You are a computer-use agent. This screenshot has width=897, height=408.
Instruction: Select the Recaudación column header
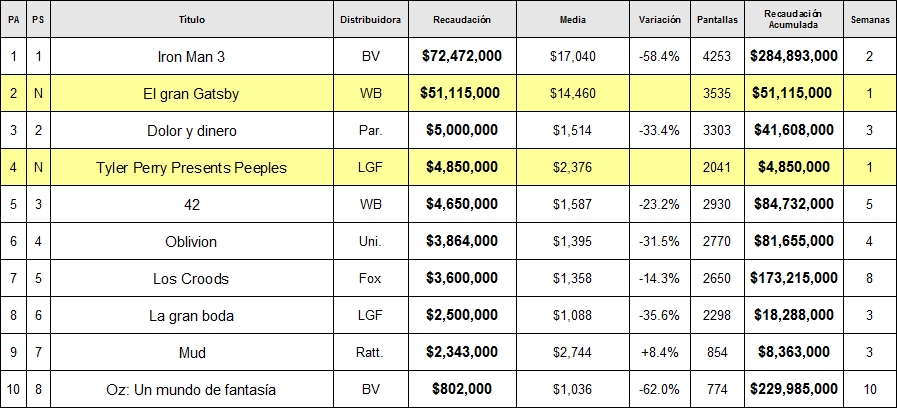[462, 19]
